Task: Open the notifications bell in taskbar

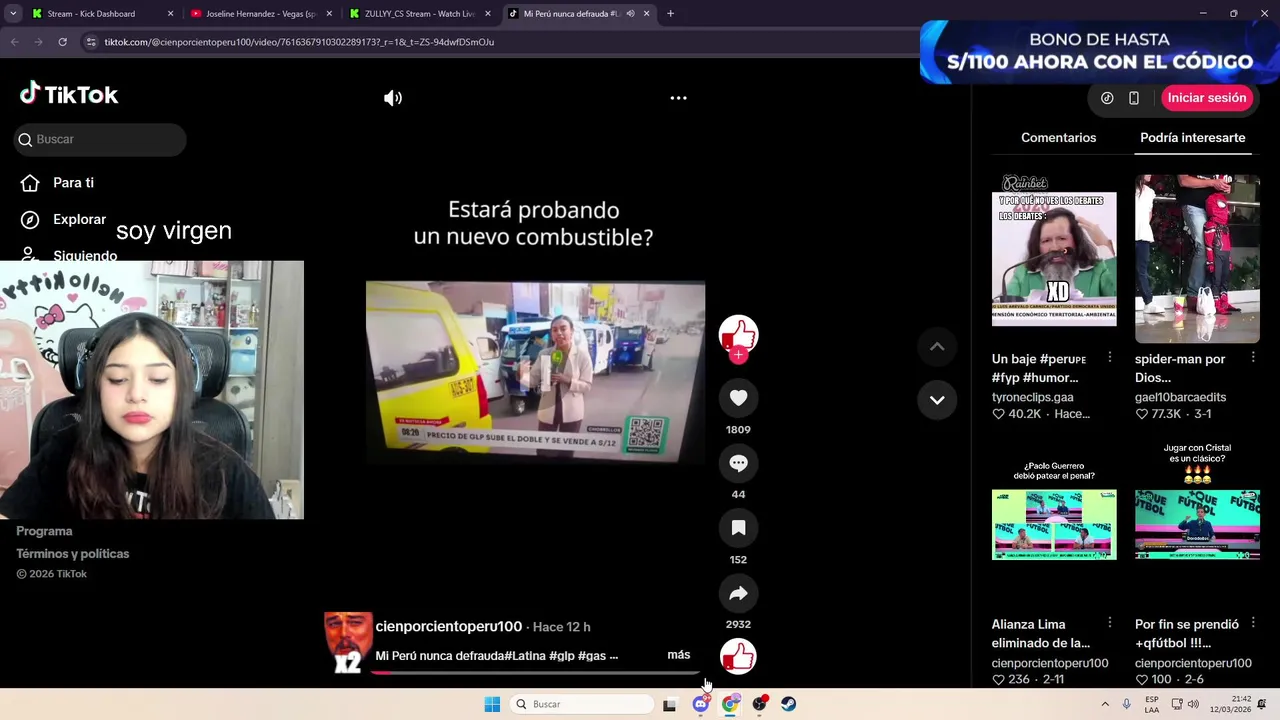Action: pos(1263,704)
